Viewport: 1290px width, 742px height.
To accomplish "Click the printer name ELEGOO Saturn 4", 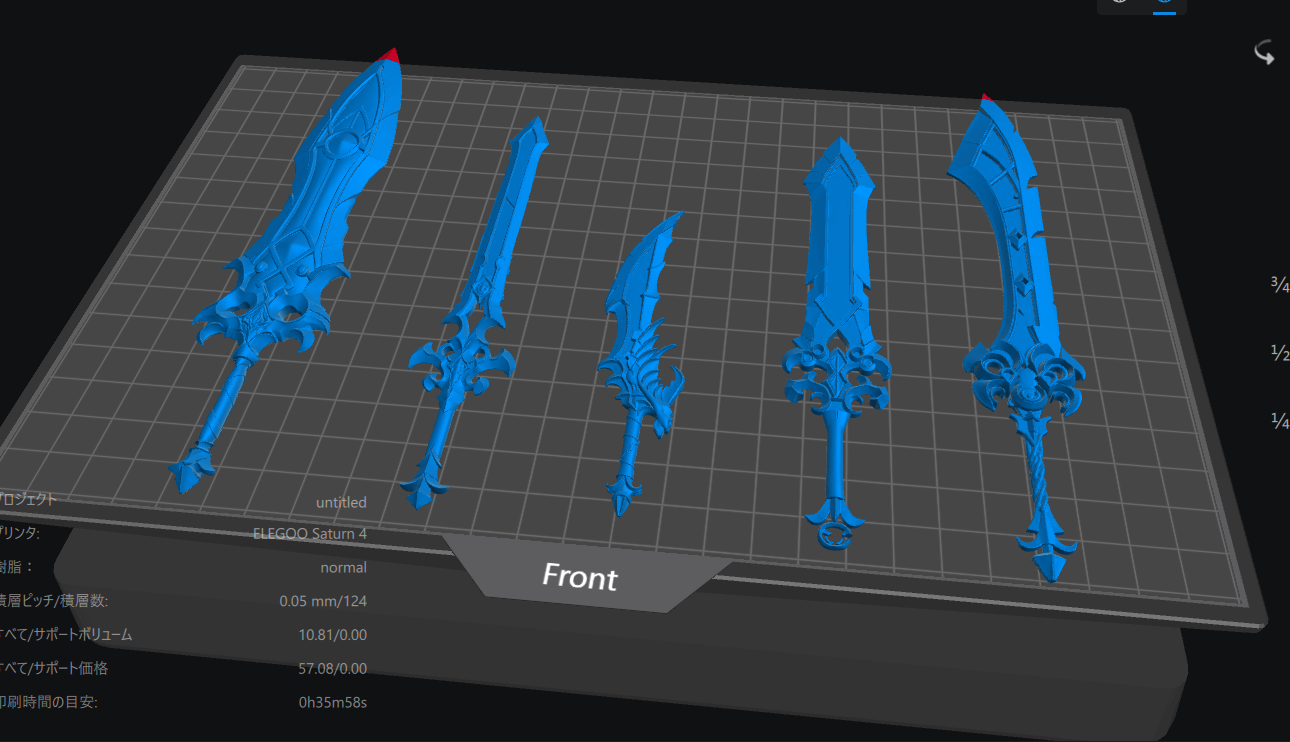I will 310,534.
